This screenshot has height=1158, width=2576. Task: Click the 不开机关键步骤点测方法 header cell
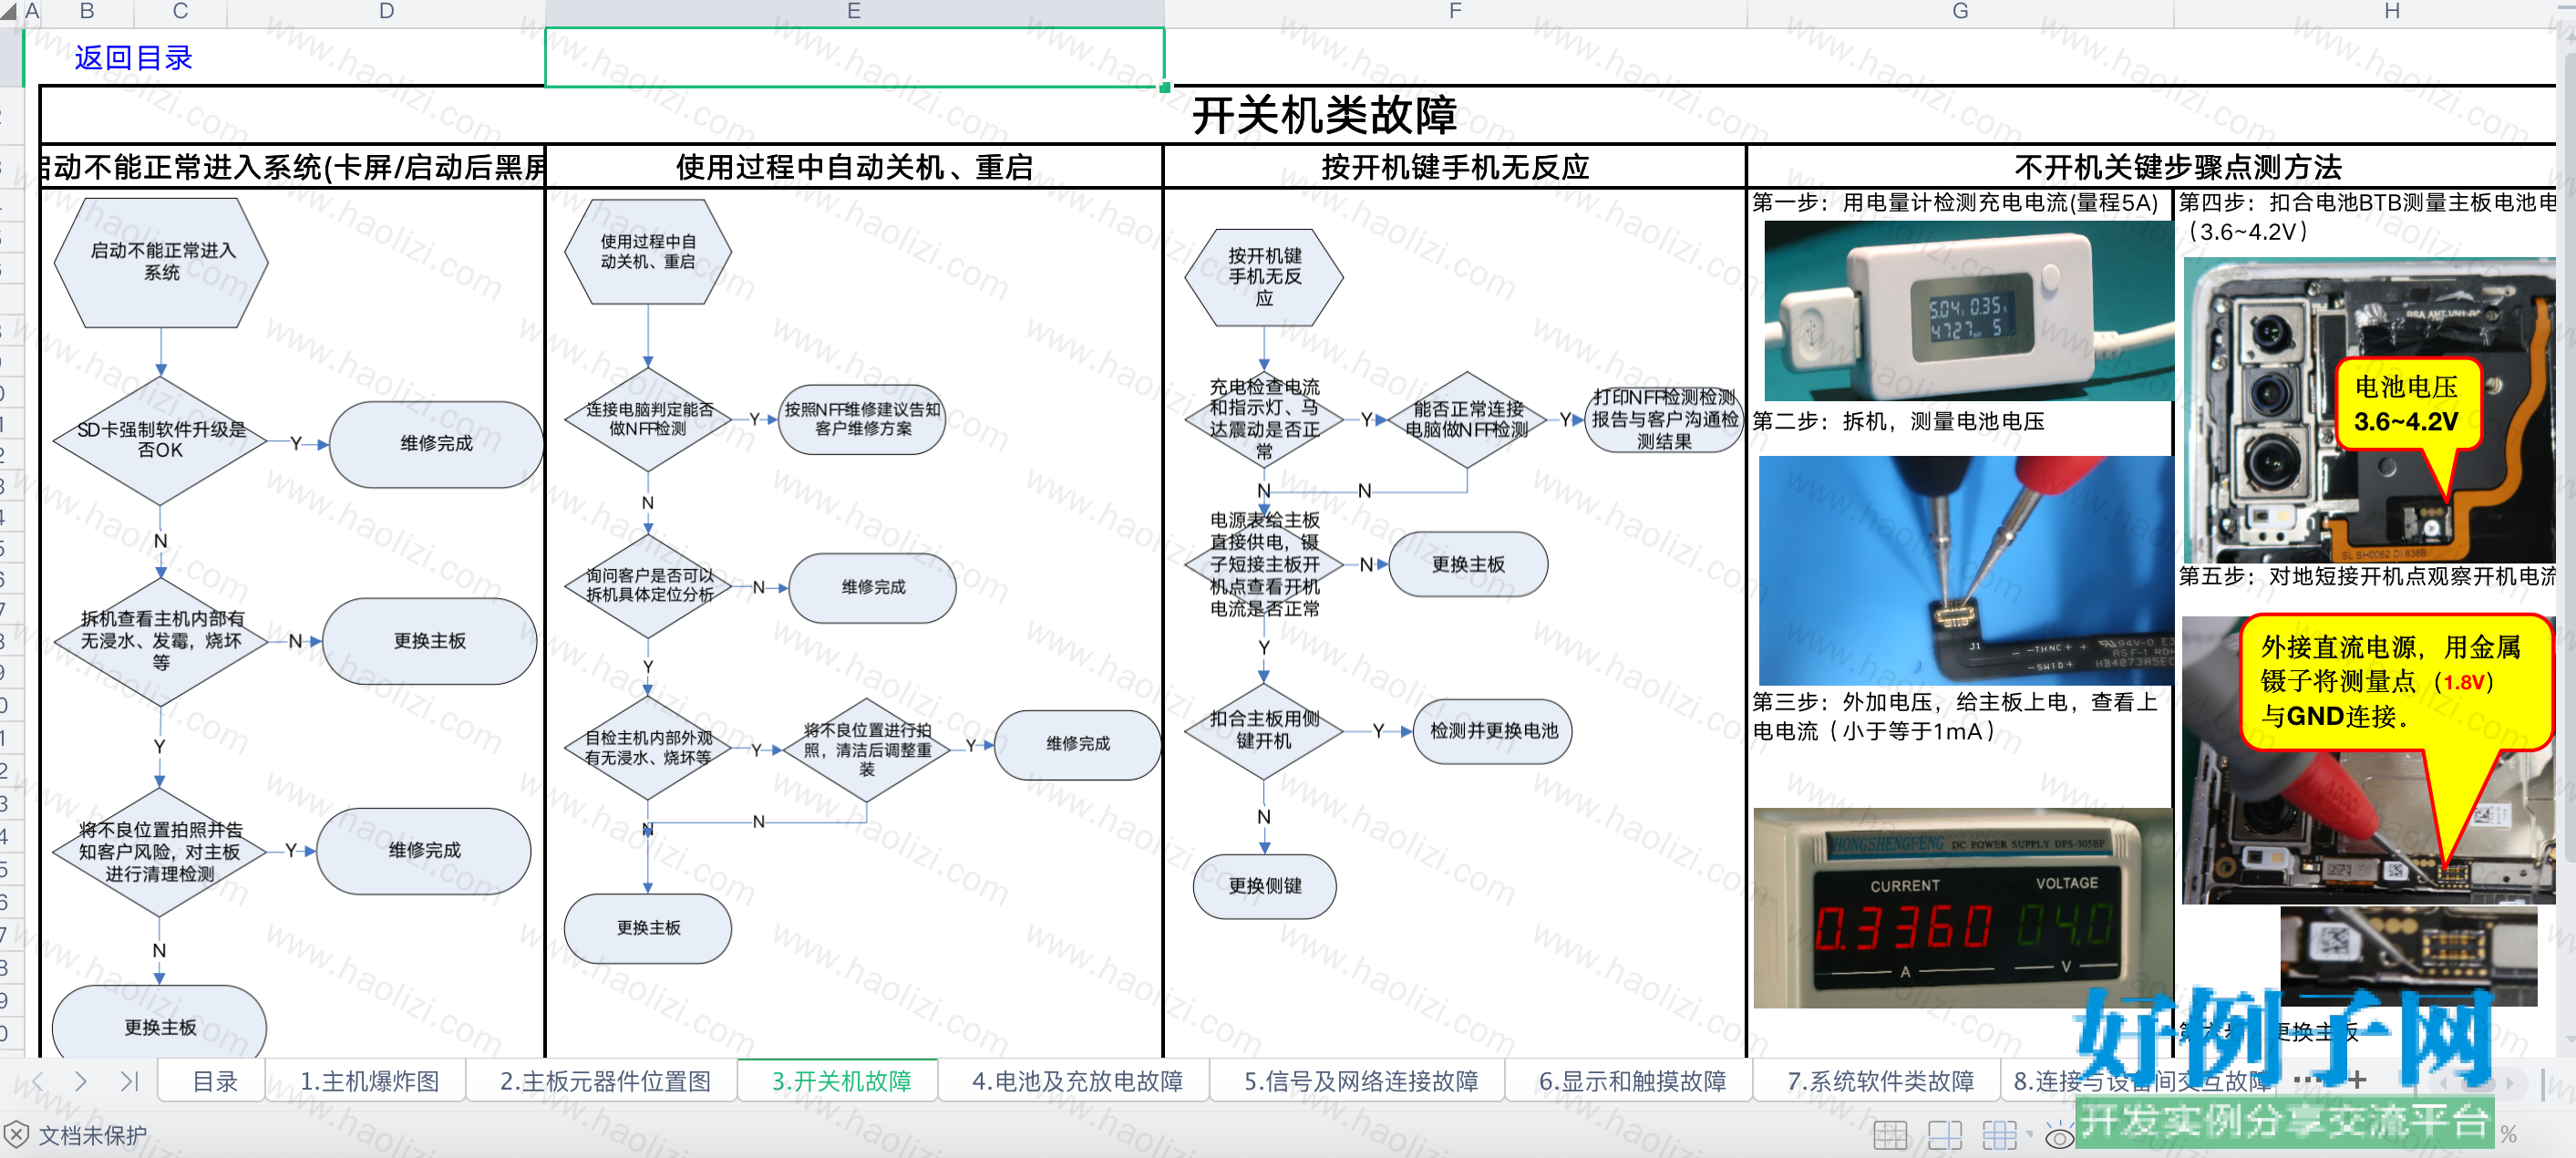pos(2152,167)
